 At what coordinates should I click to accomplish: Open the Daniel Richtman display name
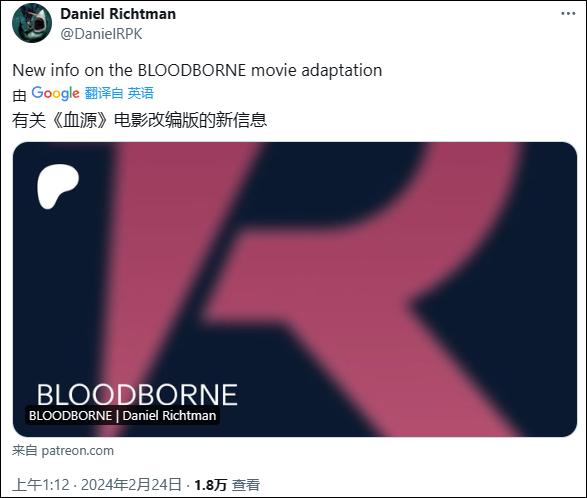point(118,14)
